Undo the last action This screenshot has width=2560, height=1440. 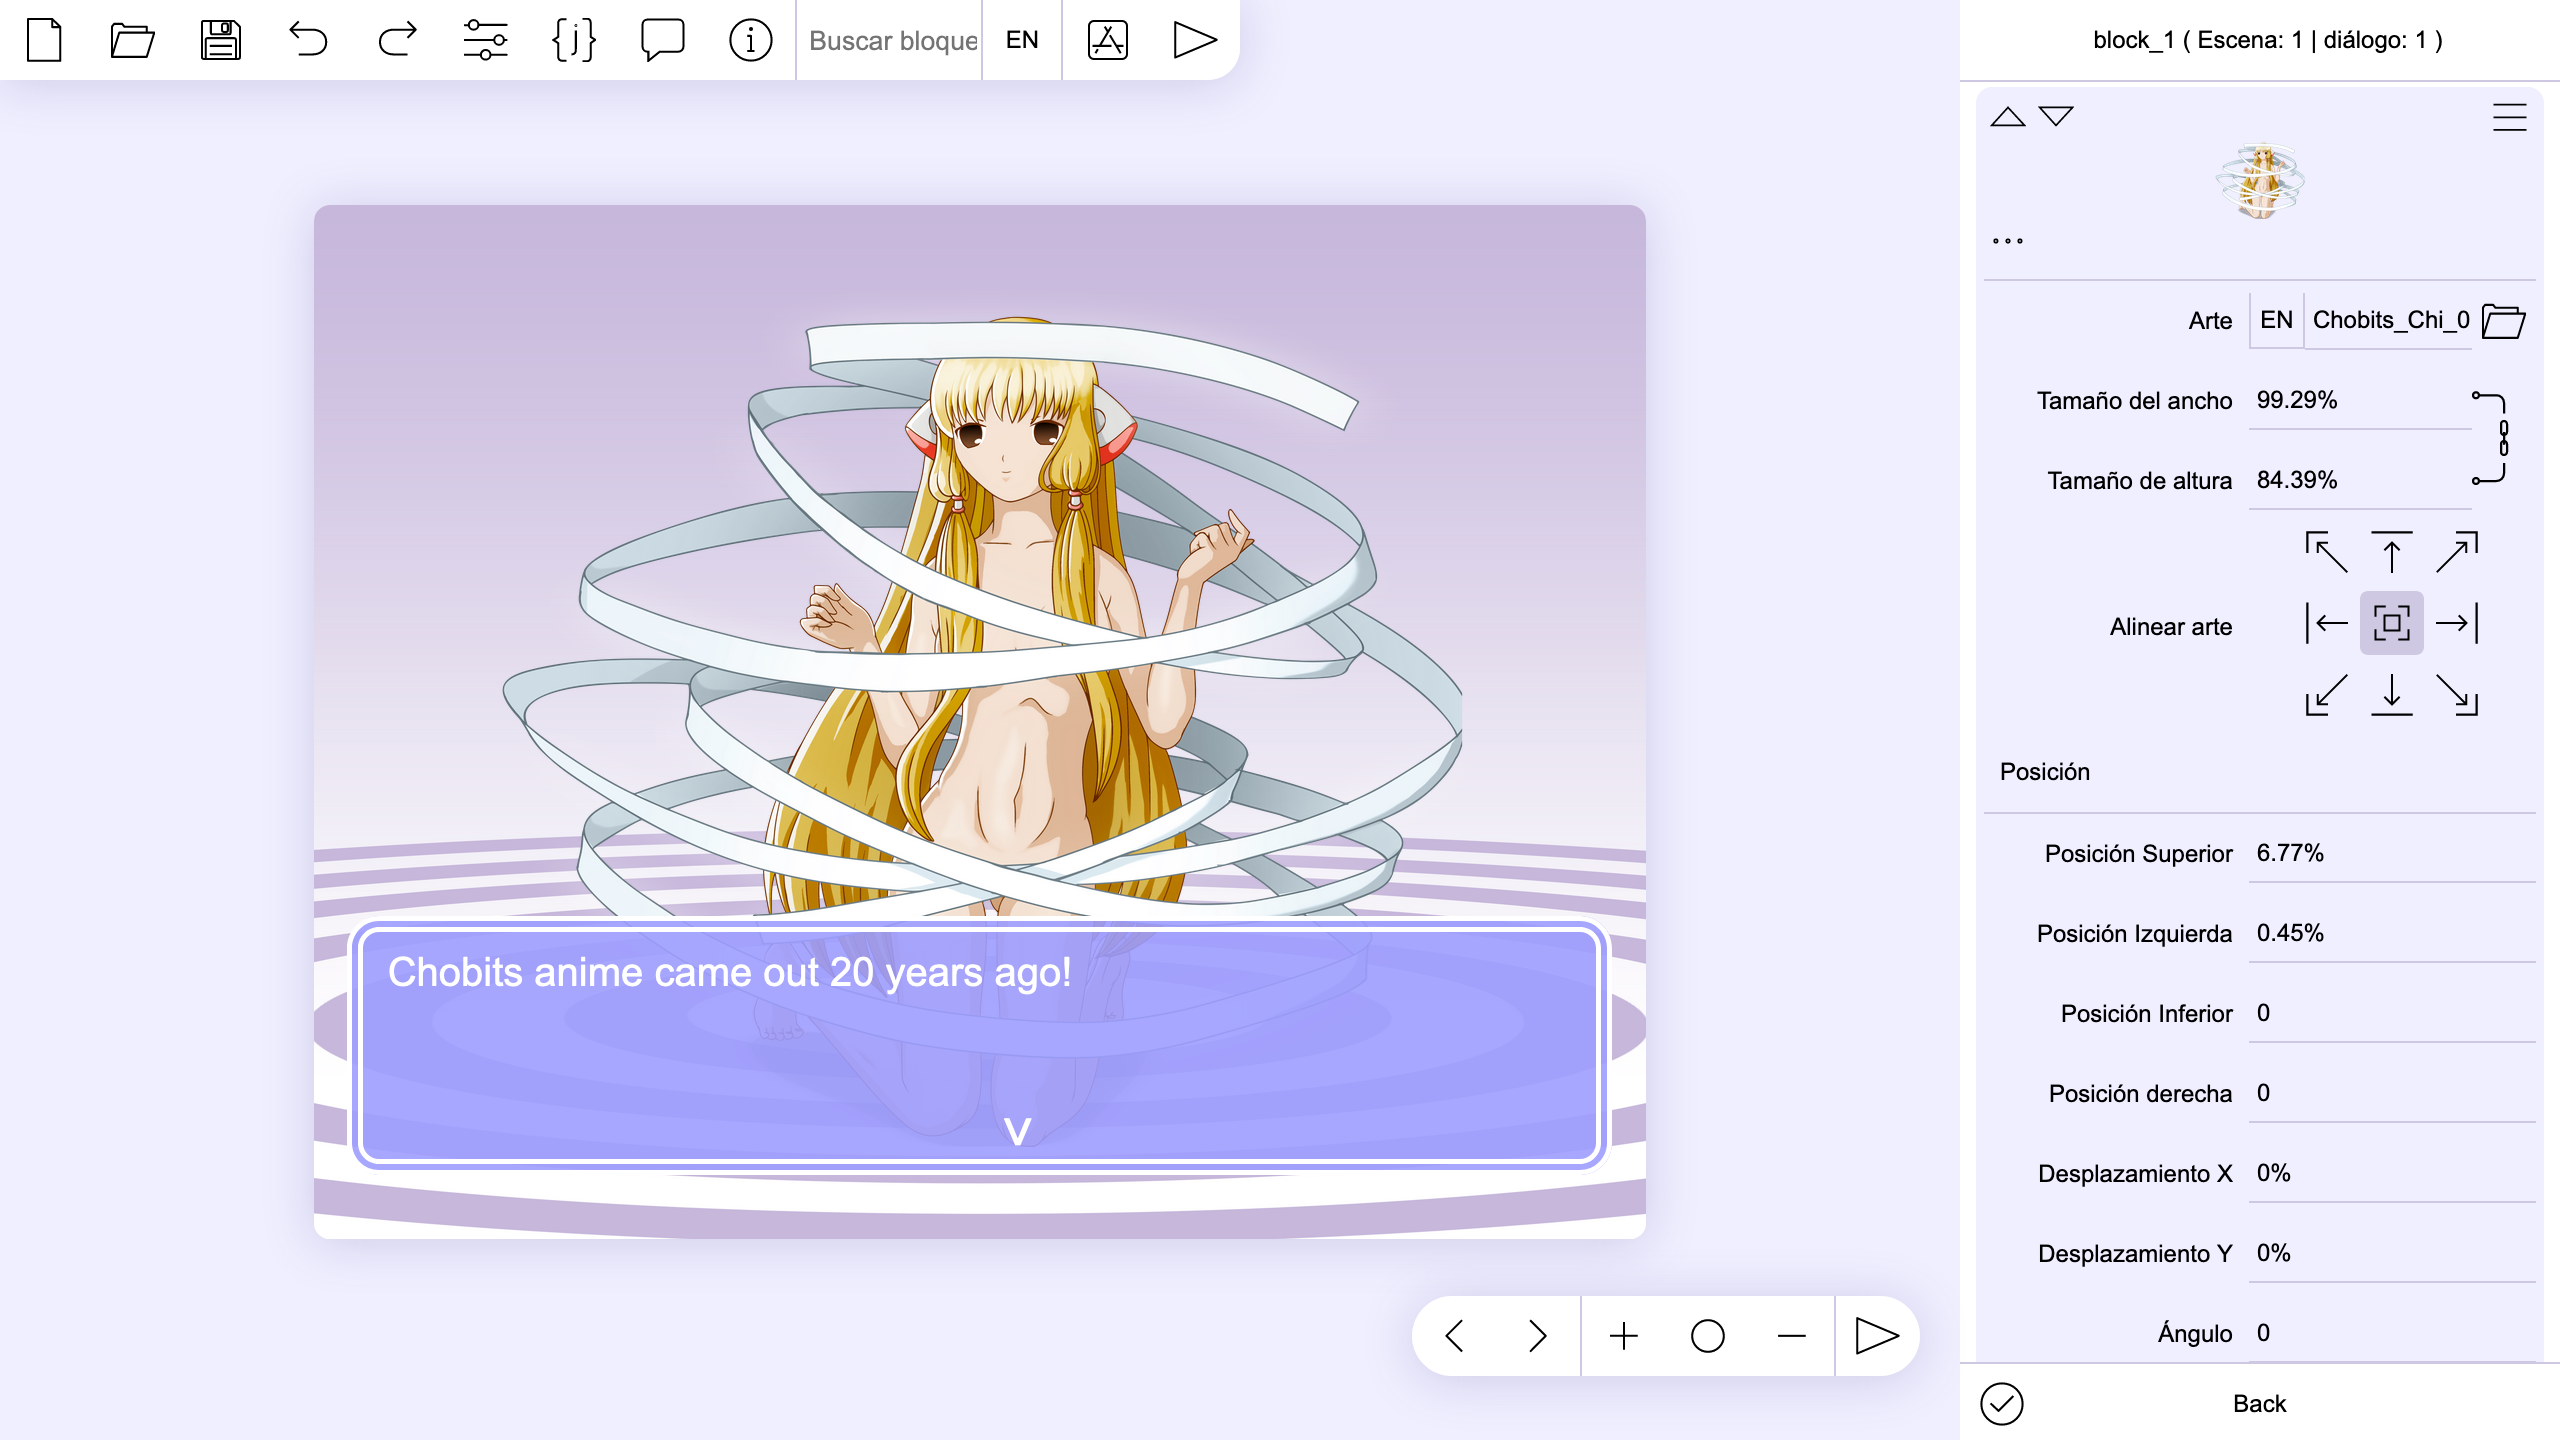(308, 40)
